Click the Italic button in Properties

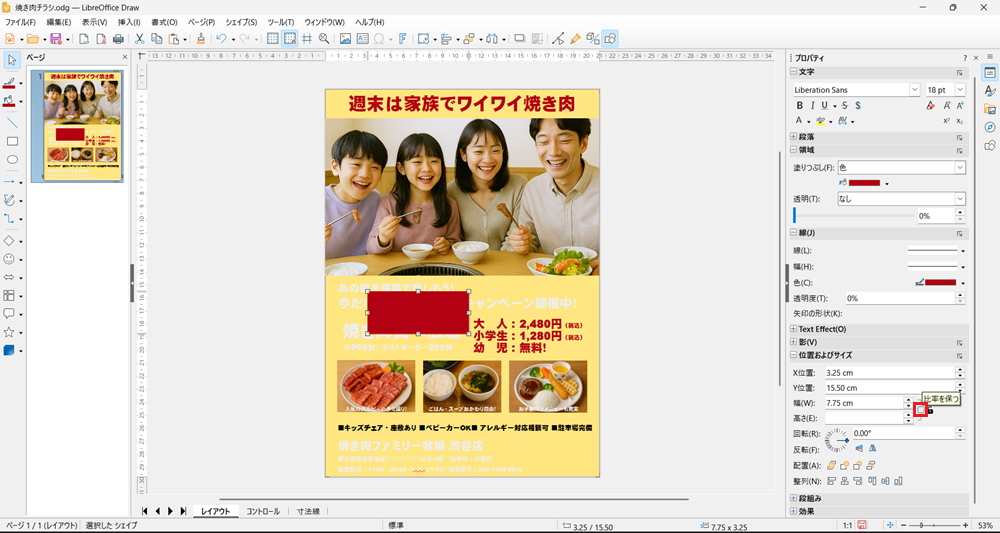pos(812,105)
